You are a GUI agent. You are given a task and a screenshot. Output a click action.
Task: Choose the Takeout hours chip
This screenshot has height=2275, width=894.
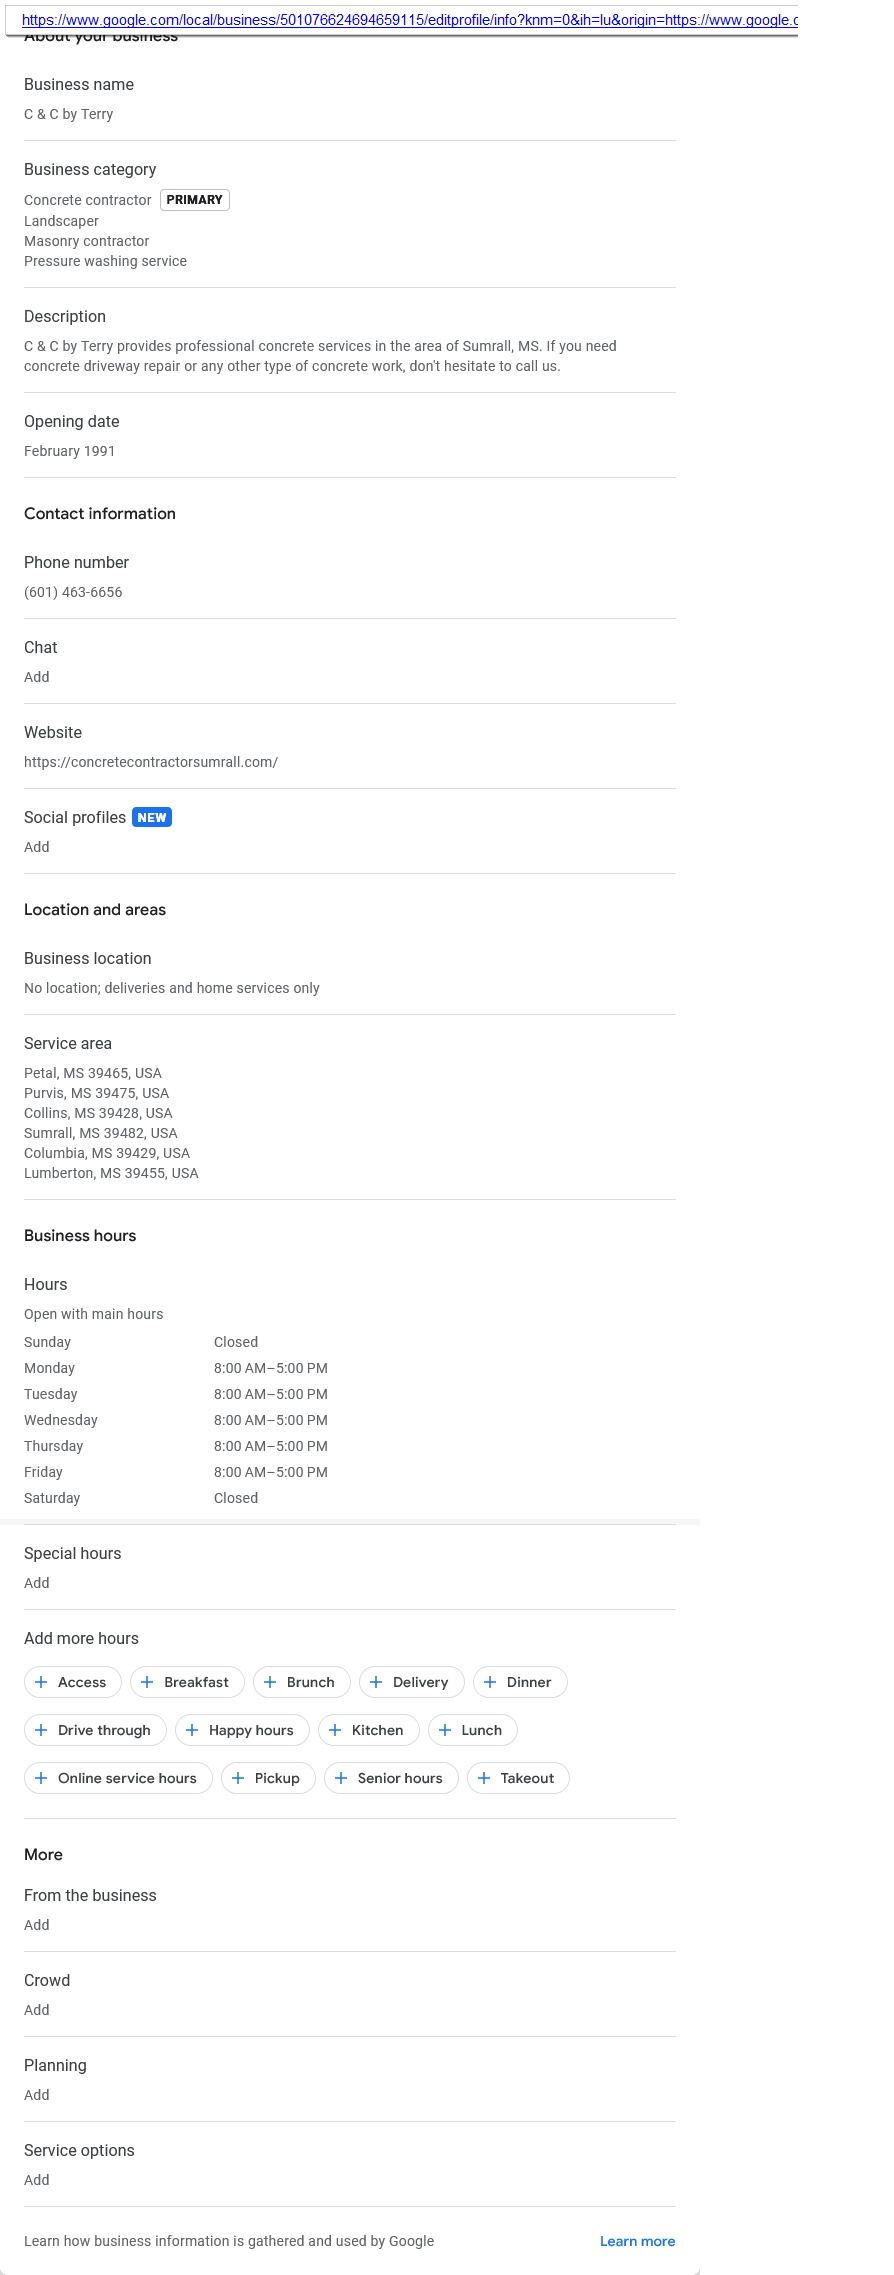click(518, 1778)
